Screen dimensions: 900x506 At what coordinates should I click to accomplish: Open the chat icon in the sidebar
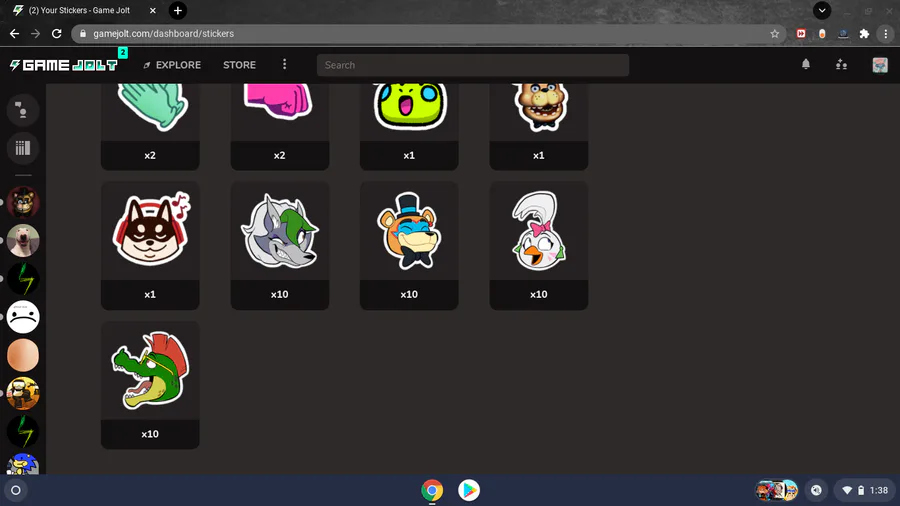[23, 110]
